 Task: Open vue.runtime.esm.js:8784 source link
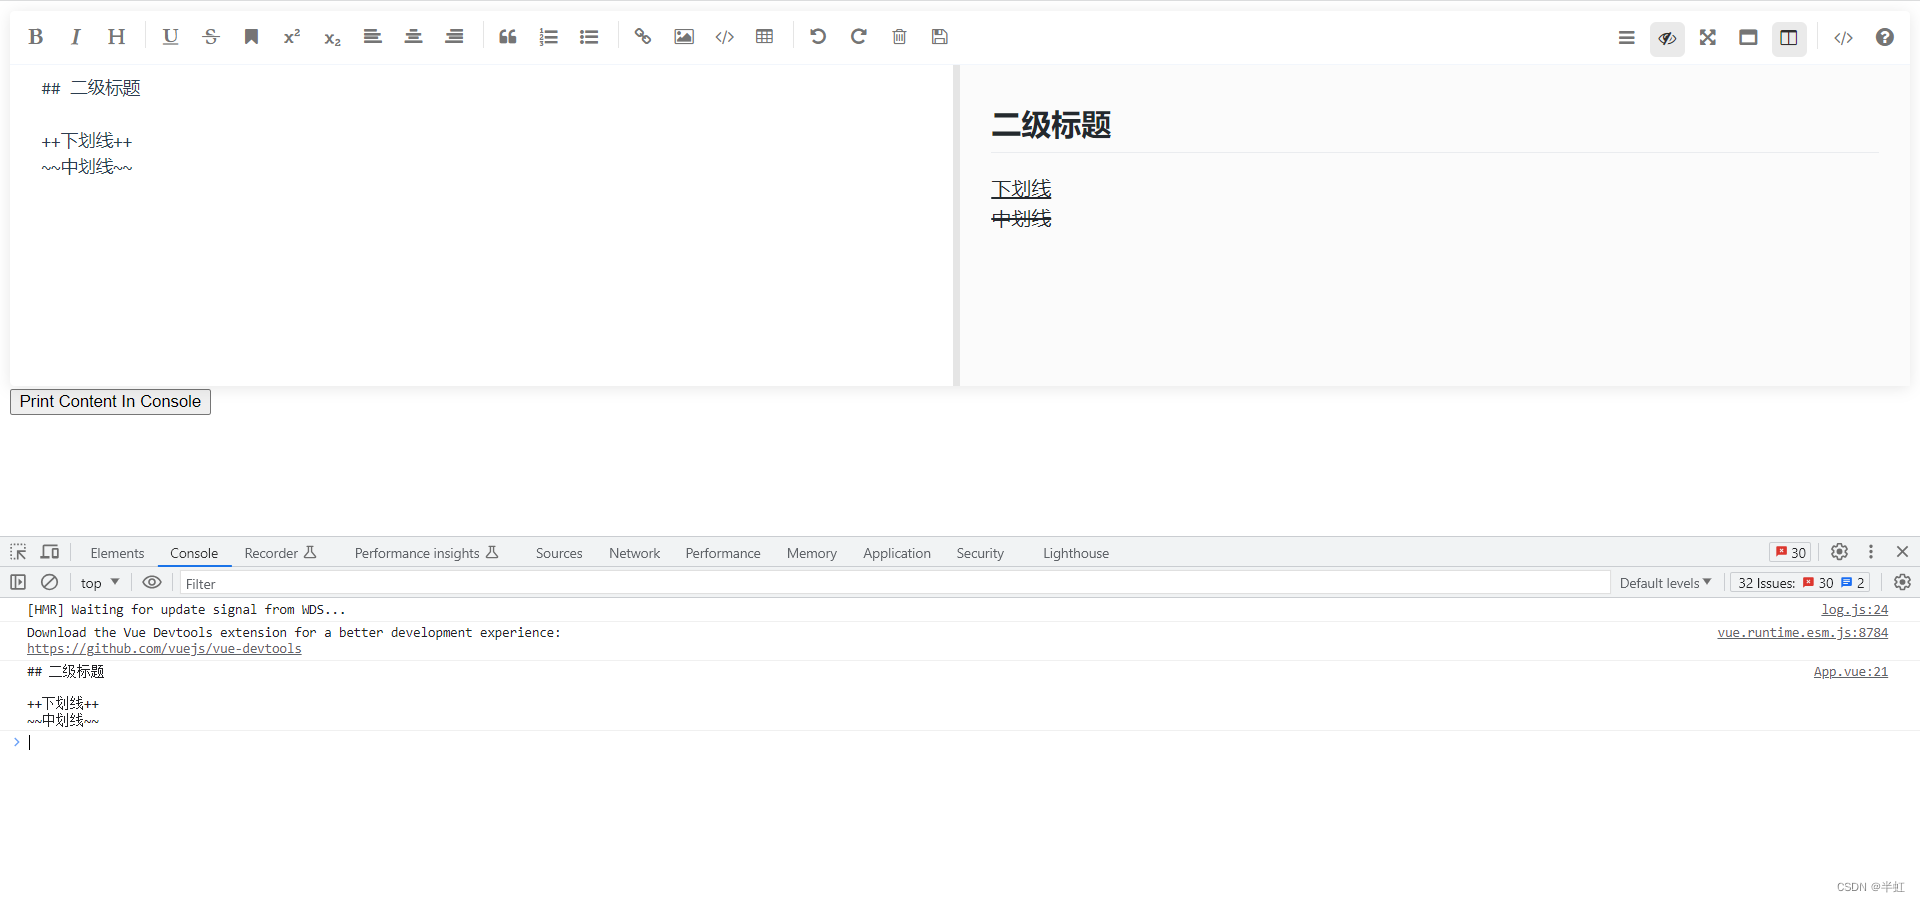pos(1803,633)
